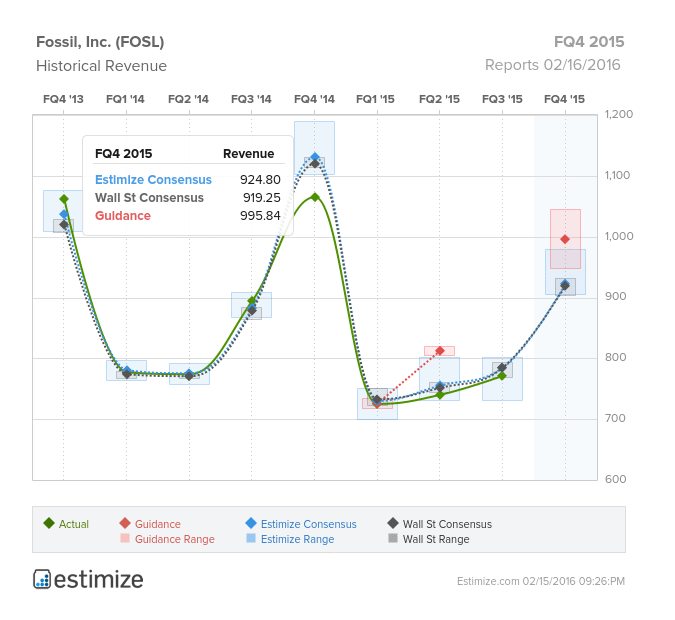The height and width of the screenshot is (620, 675).
Task: Click the FQ4 '13 green Actual data point
Action: pos(64,199)
